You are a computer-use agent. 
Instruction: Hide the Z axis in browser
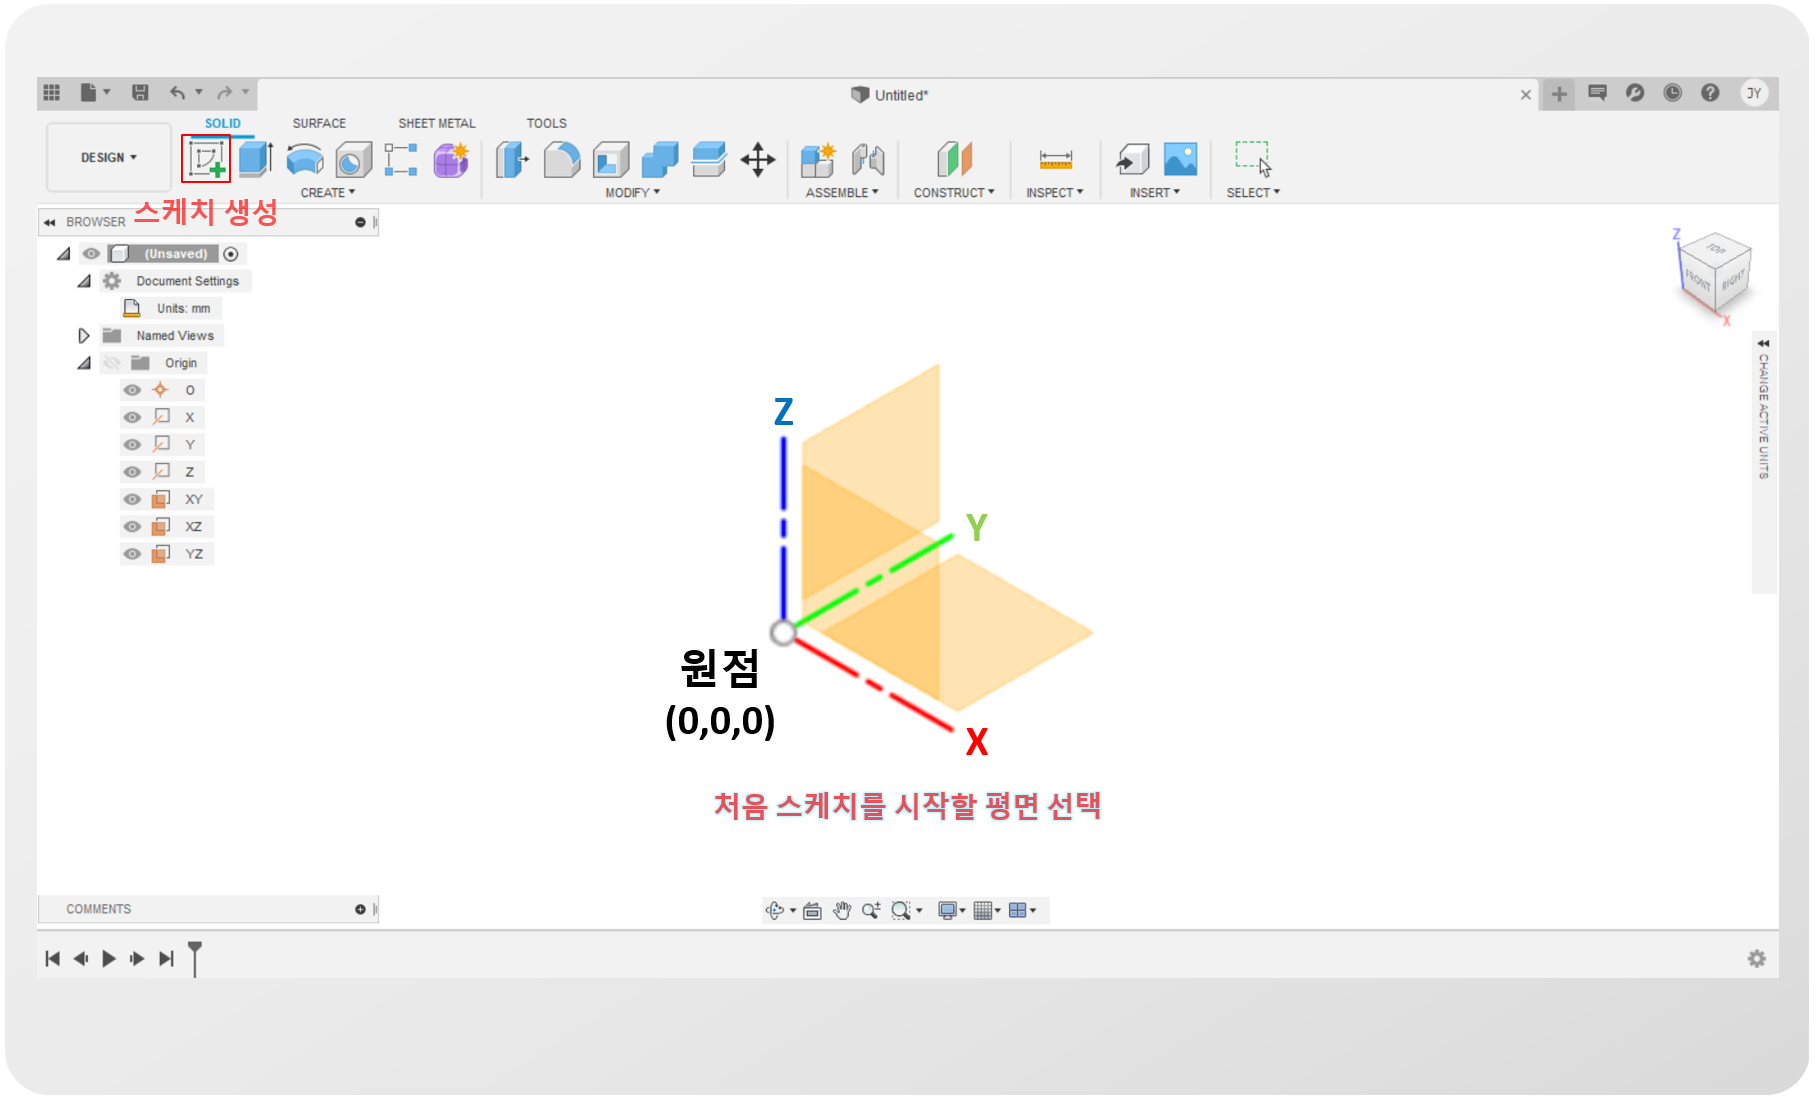[132, 472]
